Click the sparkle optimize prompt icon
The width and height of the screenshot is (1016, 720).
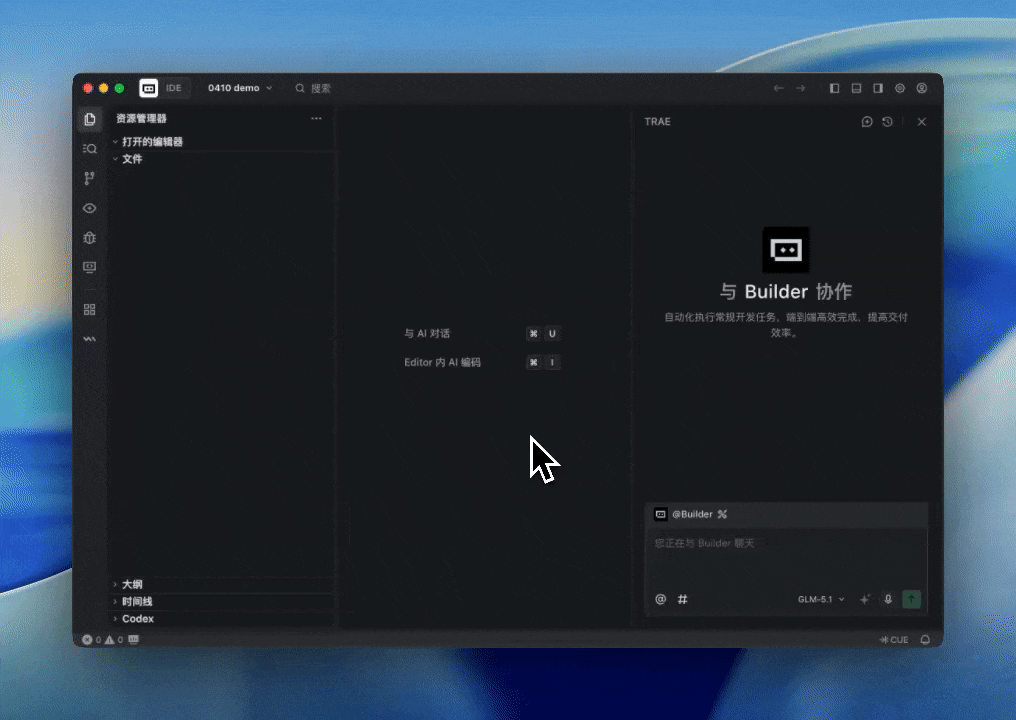pos(865,599)
